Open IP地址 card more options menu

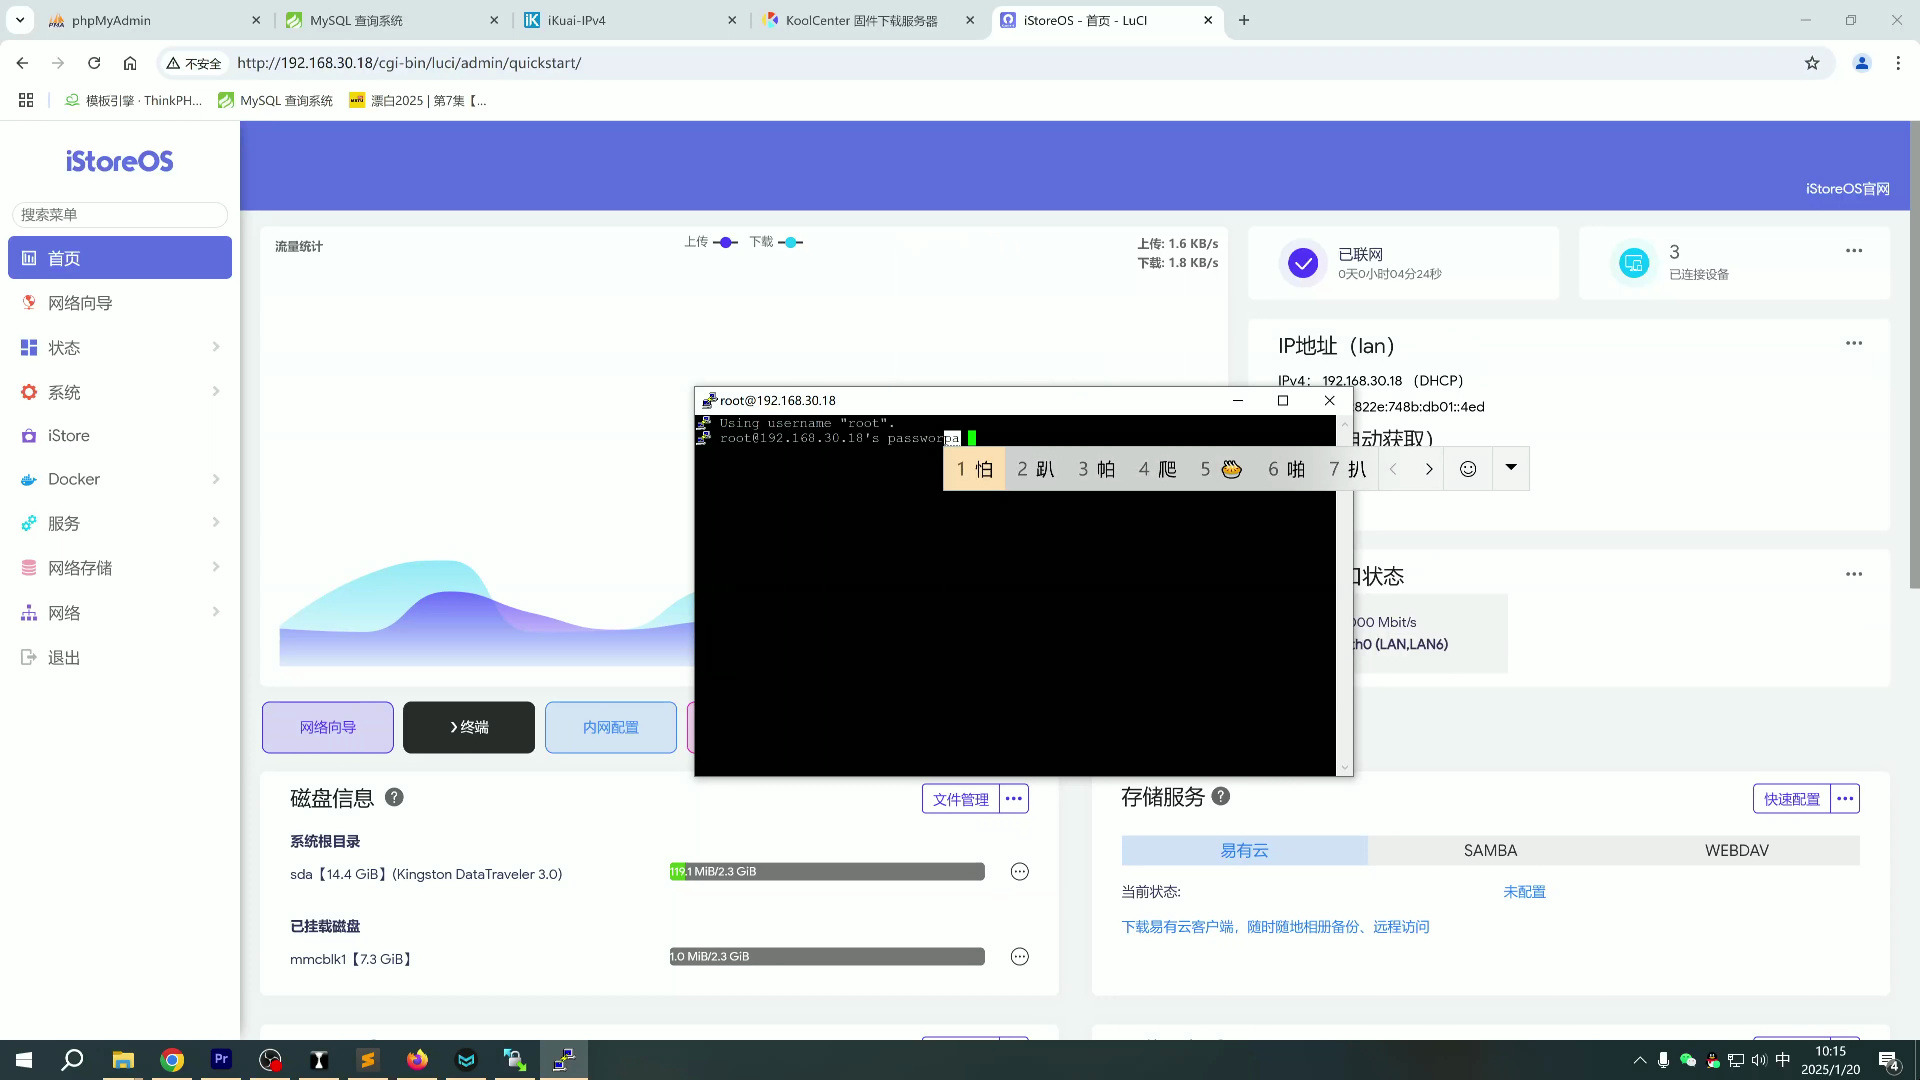(1853, 343)
